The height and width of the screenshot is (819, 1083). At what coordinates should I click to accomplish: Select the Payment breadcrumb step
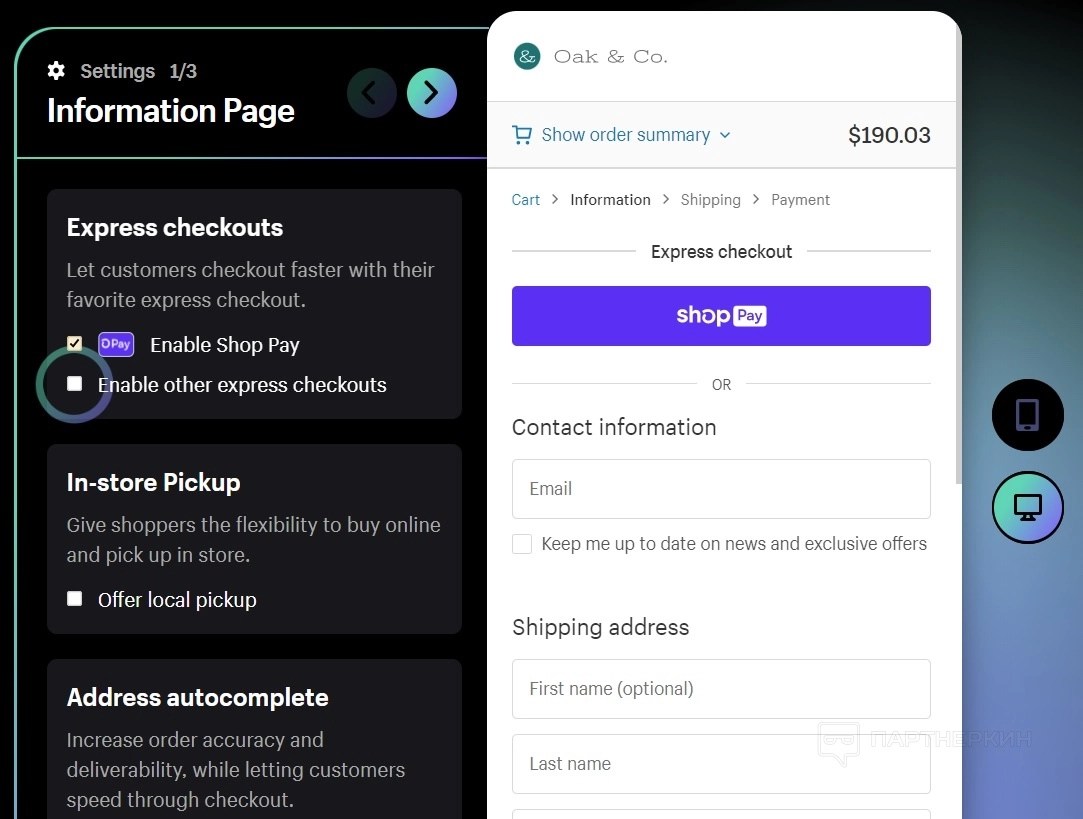(x=800, y=200)
